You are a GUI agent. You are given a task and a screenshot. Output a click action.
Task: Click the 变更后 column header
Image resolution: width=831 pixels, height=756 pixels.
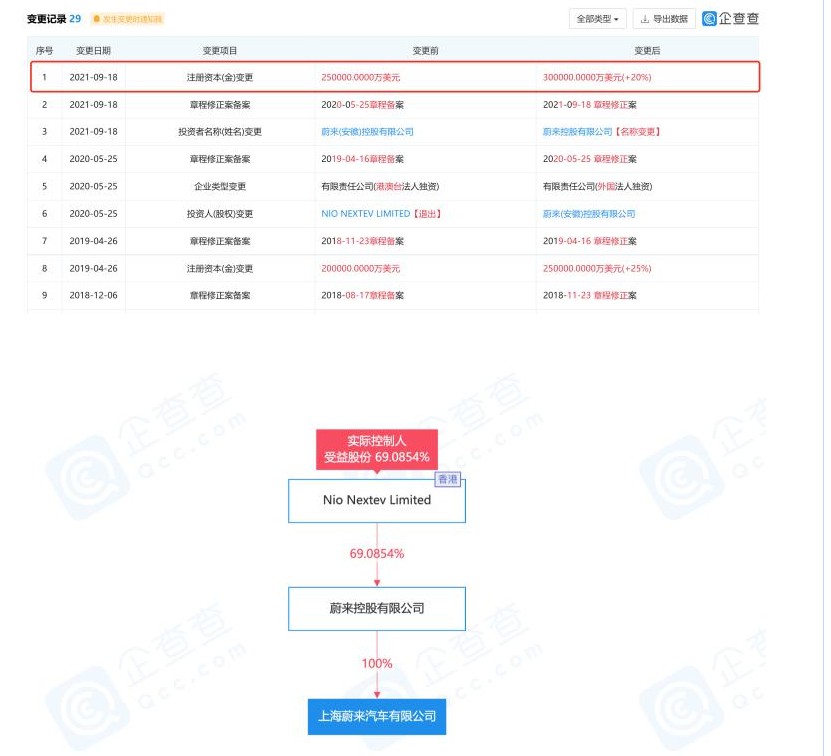647,50
